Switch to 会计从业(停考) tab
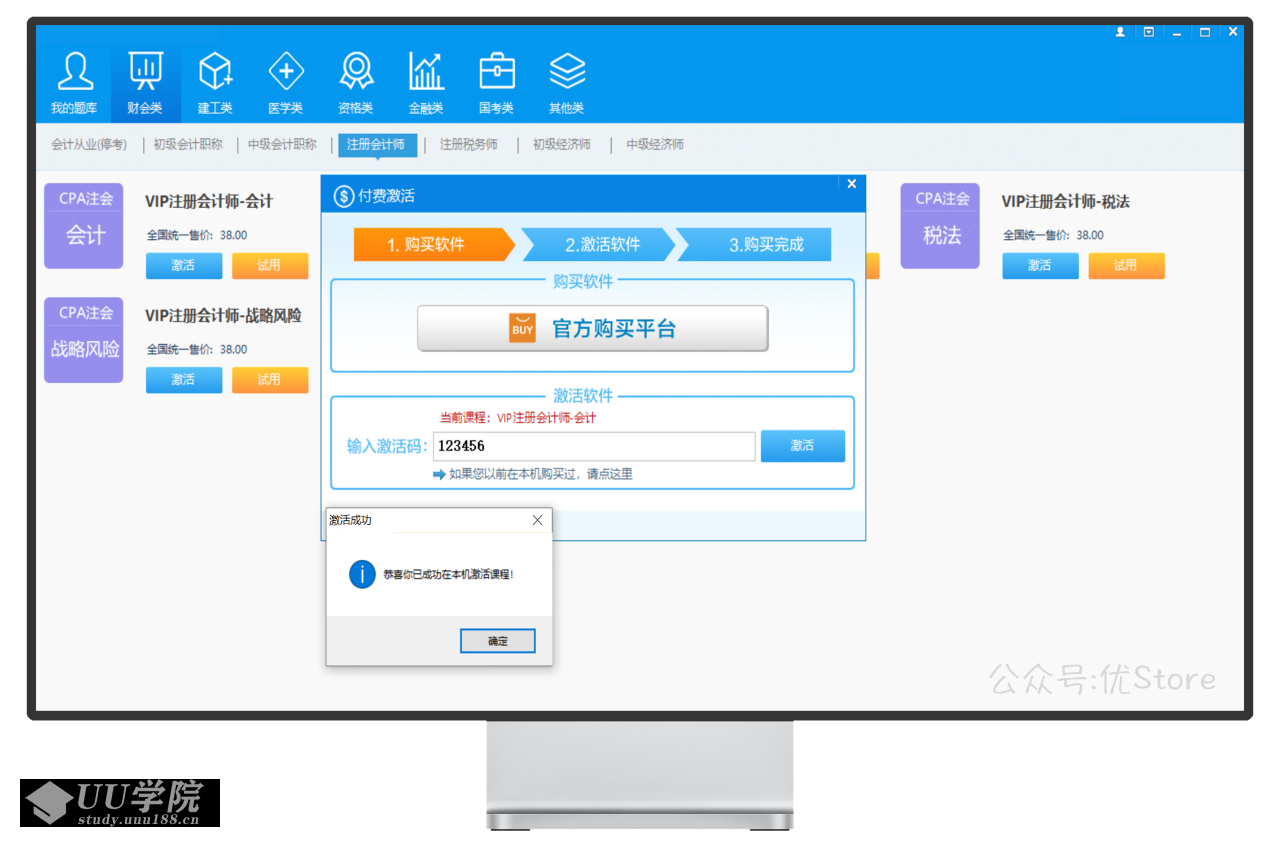 click(89, 144)
